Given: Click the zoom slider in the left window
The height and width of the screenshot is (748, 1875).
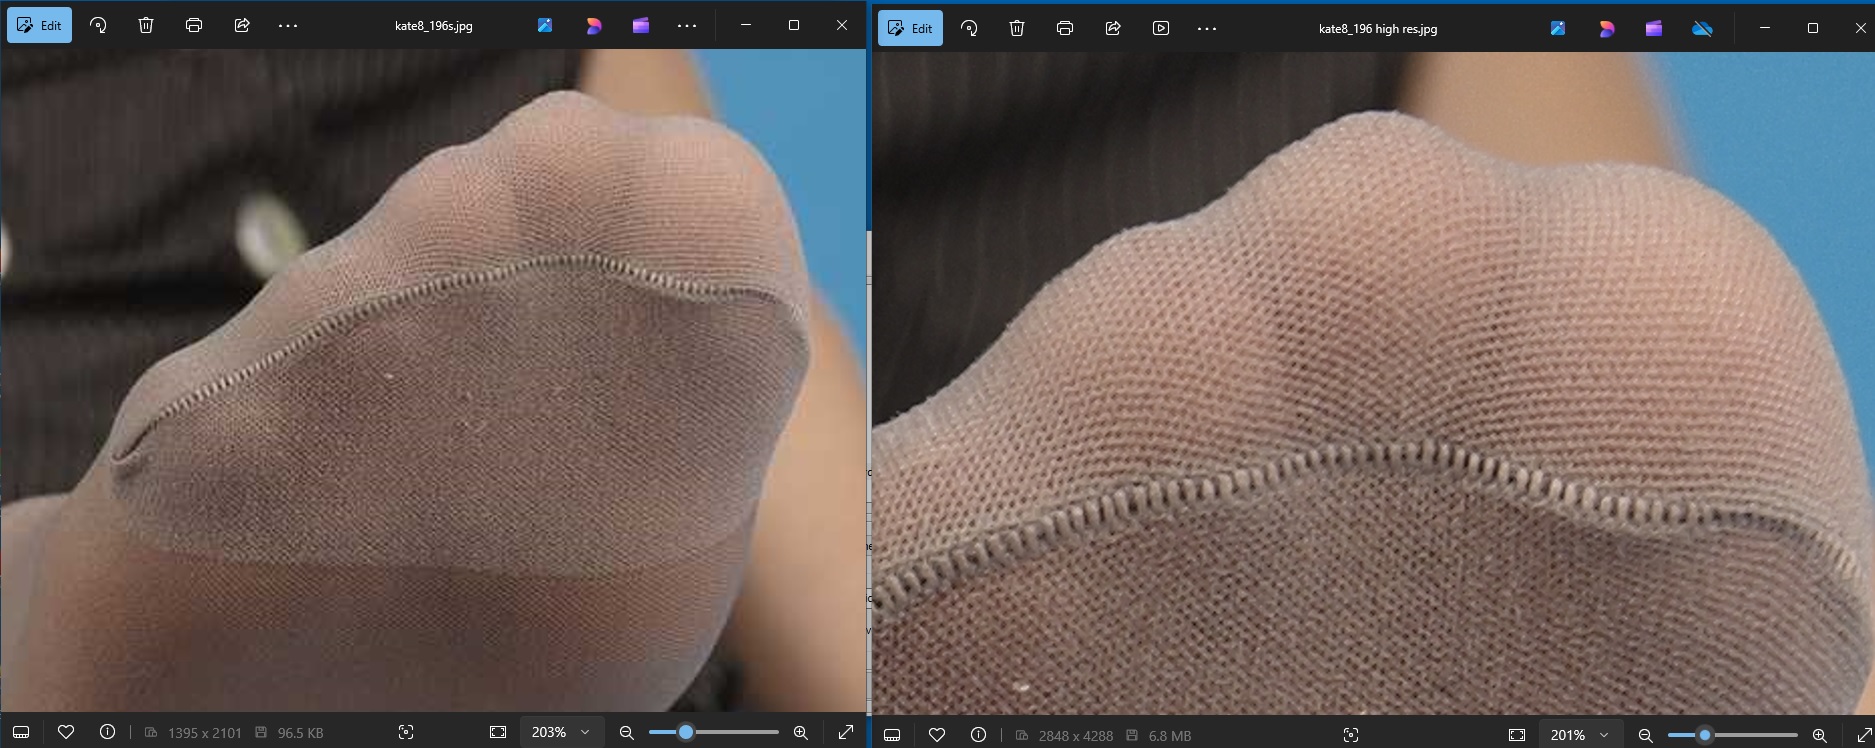Looking at the screenshot, I should pos(712,732).
